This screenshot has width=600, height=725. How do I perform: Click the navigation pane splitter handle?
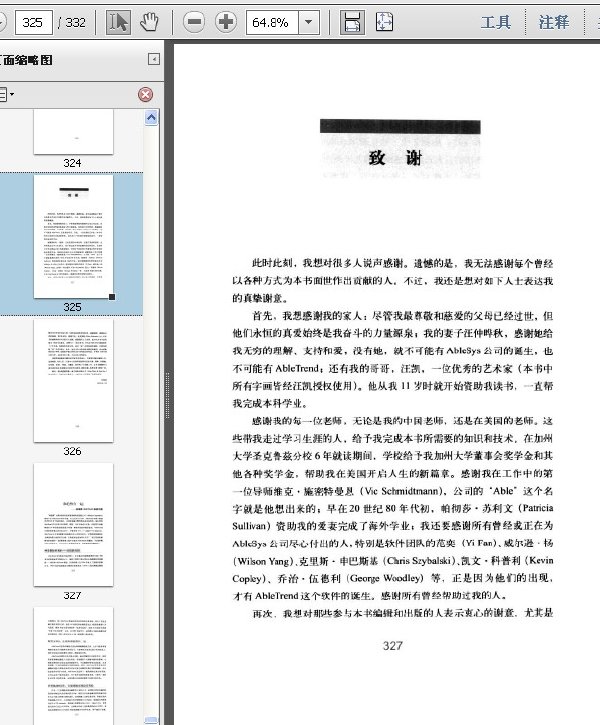pos(167,395)
